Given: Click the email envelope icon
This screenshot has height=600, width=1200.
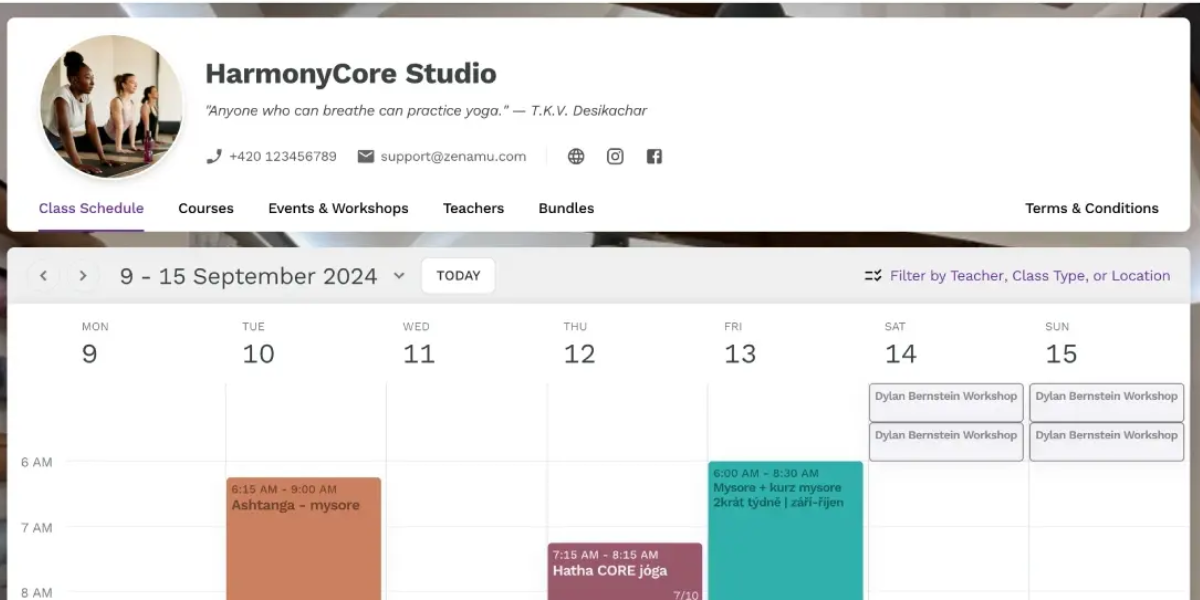Looking at the screenshot, I should 366,156.
